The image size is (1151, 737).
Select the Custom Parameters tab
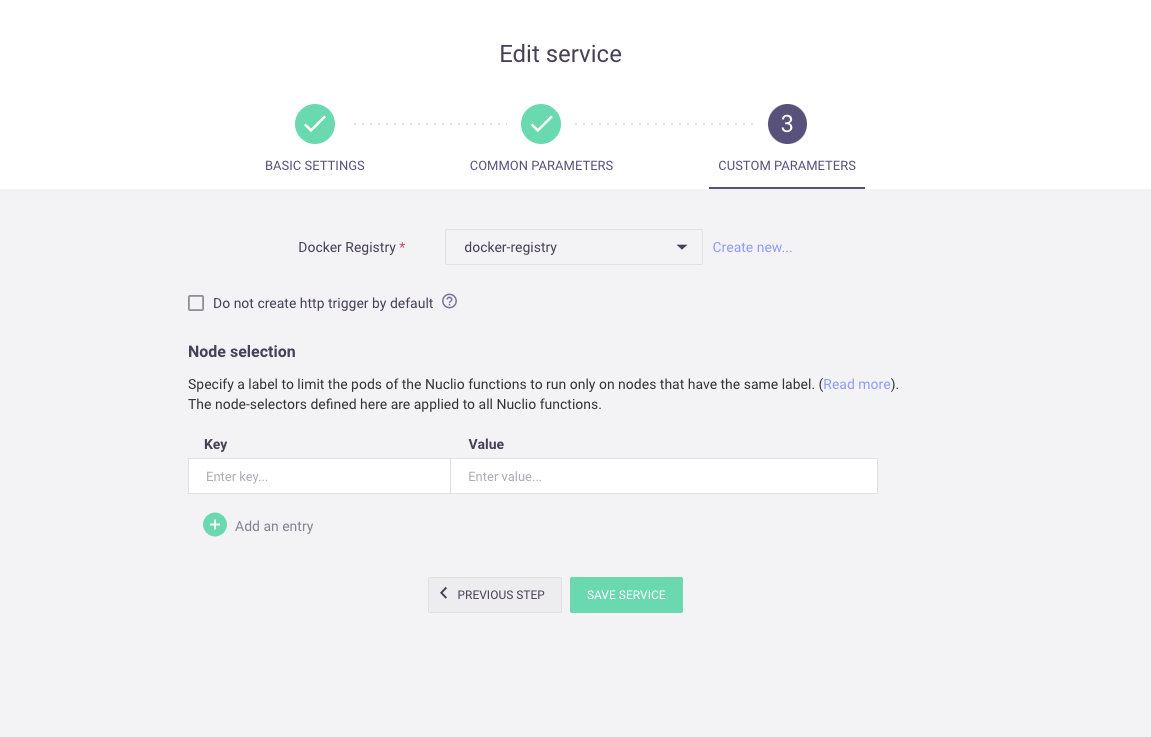point(786,165)
